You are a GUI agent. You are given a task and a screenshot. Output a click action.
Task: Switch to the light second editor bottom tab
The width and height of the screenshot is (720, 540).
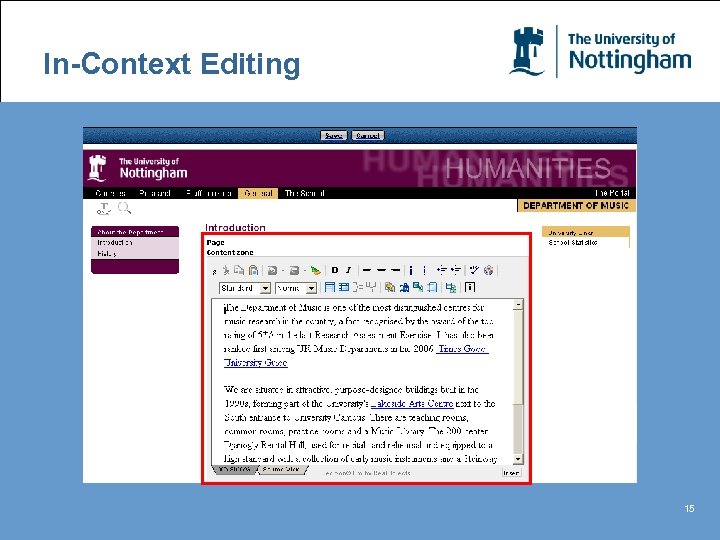click(282, 469)
